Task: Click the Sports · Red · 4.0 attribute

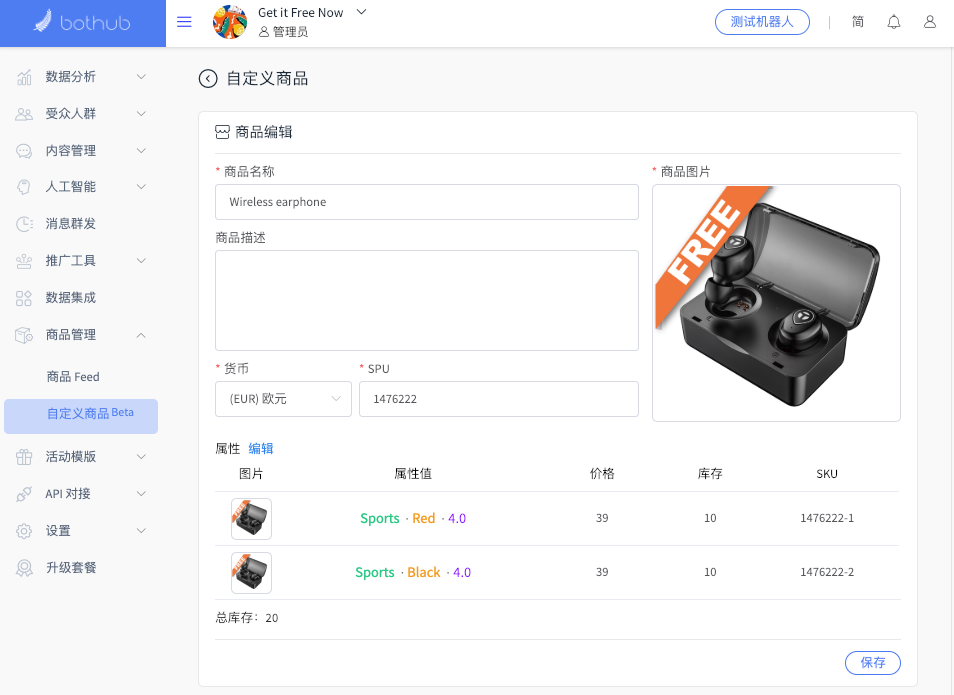Action: (413, 519)
